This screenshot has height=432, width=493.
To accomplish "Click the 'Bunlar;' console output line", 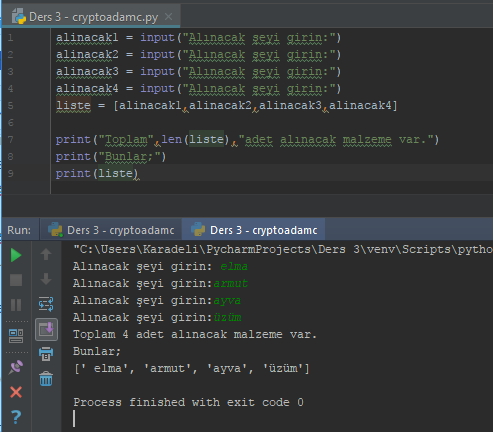I will pos(97,352).
